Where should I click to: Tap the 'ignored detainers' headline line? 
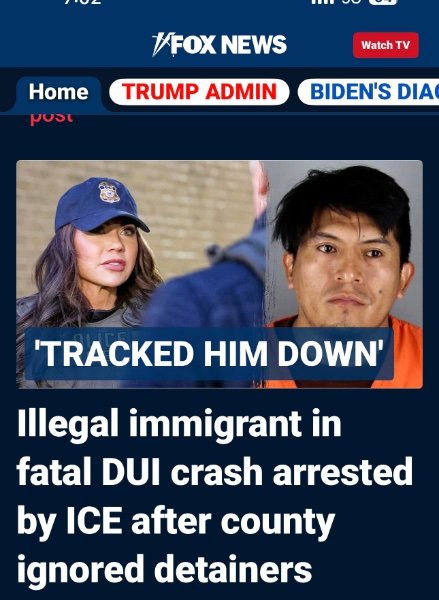coord(165,569)
